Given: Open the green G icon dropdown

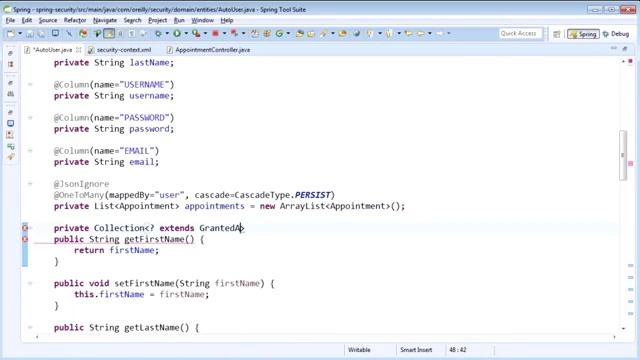Looking at the screenshot, I should click(288, 34).
